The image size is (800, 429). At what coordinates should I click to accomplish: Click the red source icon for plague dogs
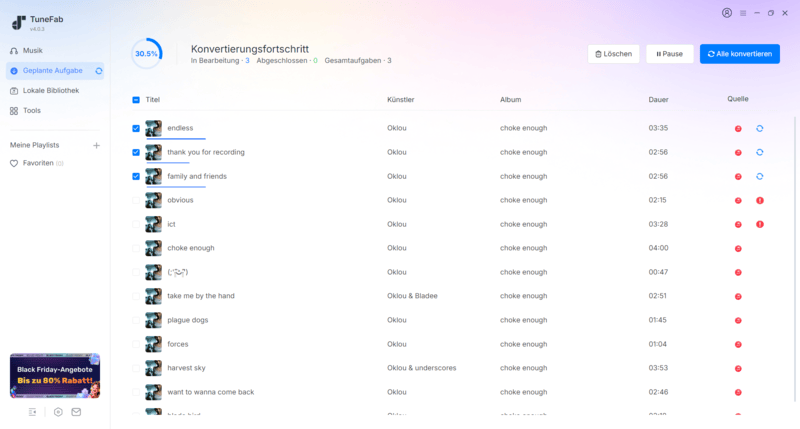[x=738, y=320]
